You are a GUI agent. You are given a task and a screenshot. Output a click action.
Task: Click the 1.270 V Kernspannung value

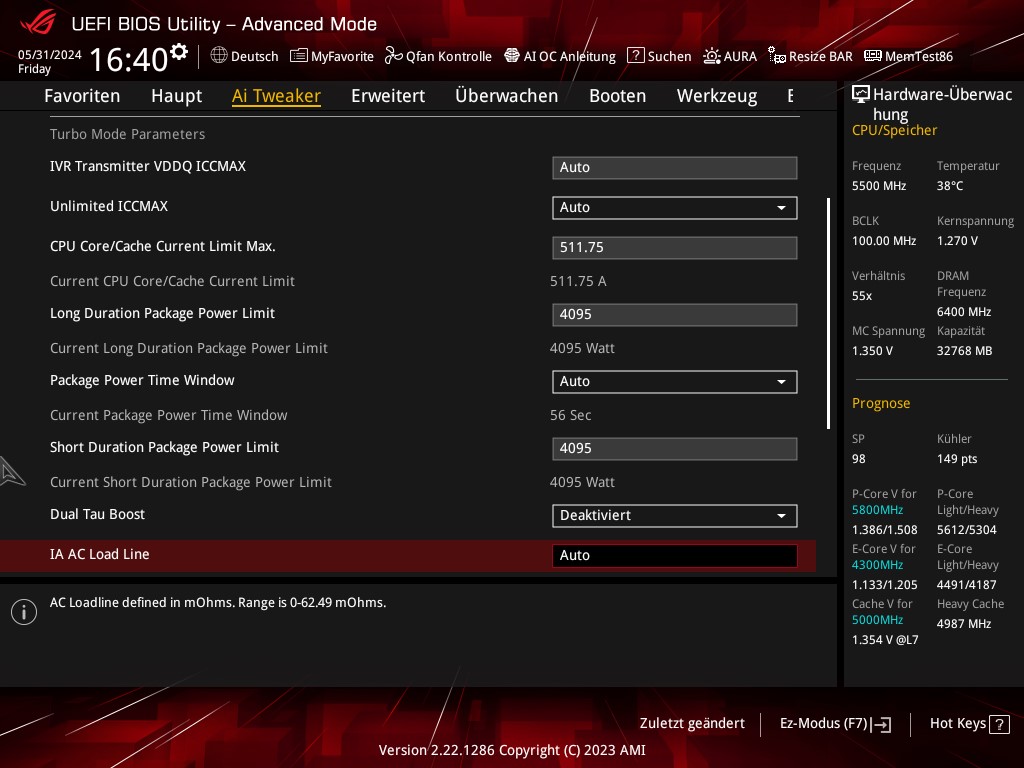(x=957, y=240)
